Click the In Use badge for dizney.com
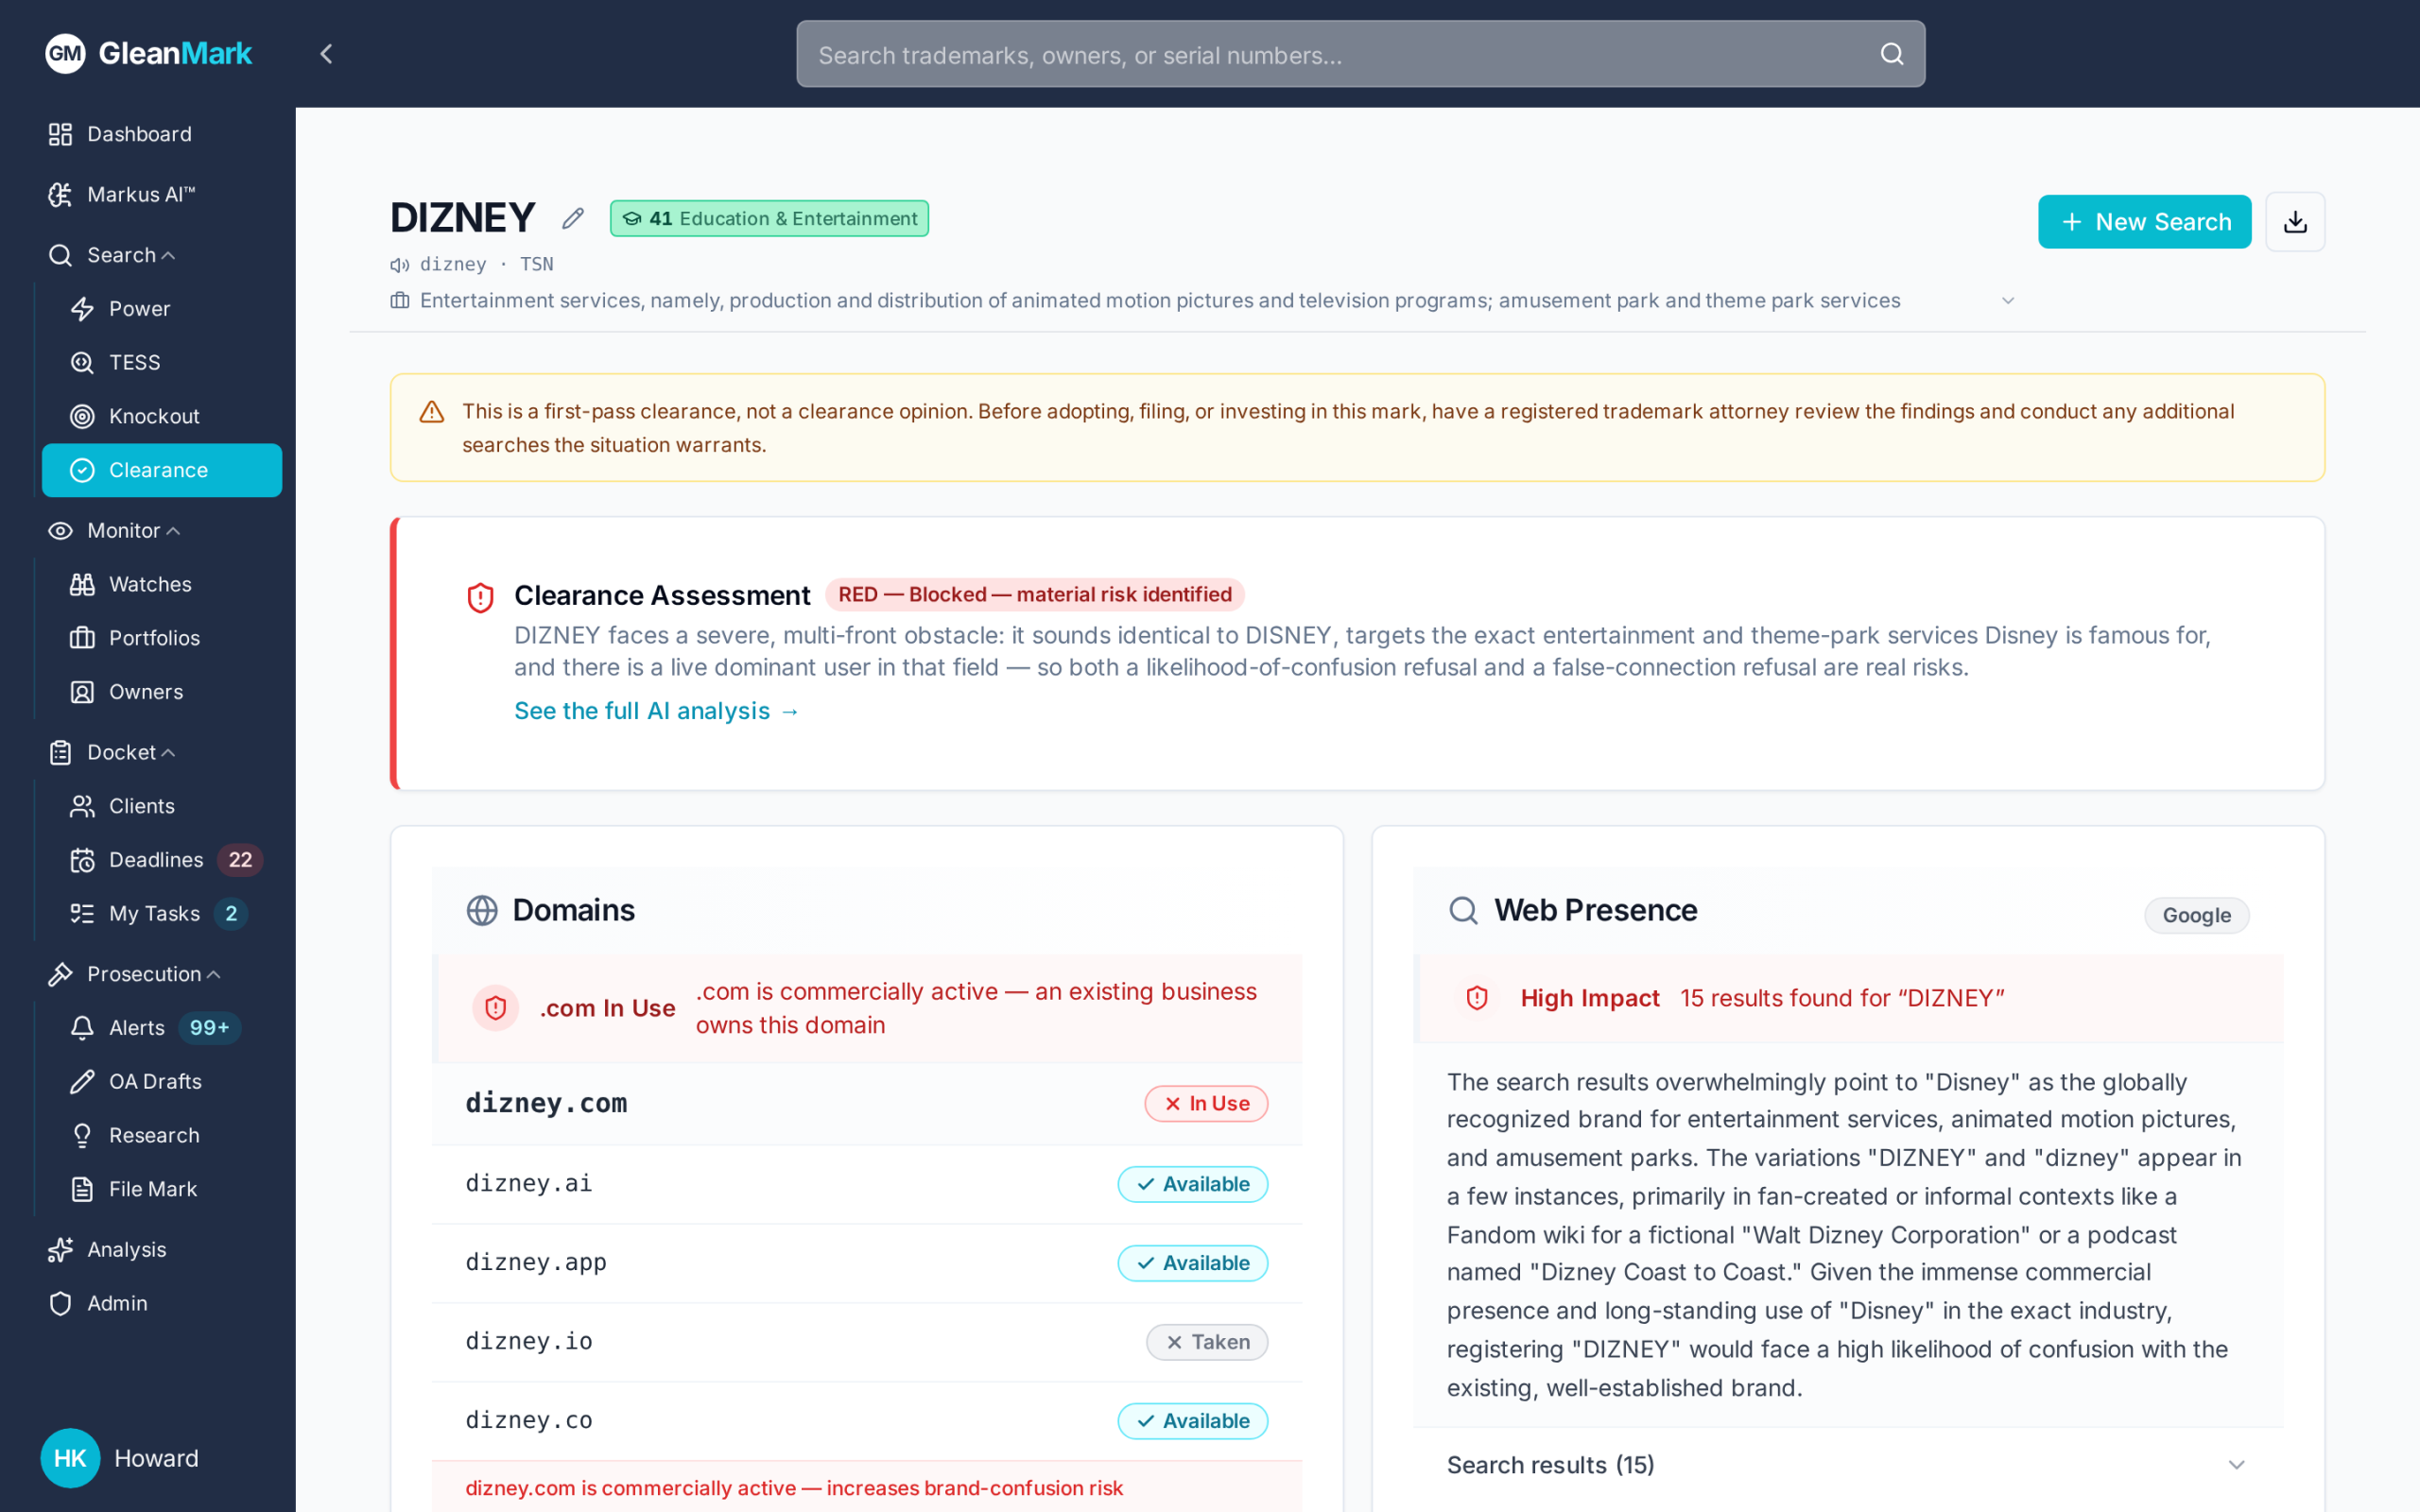This screenshot has width=2420, height=1512. 1206,1104
